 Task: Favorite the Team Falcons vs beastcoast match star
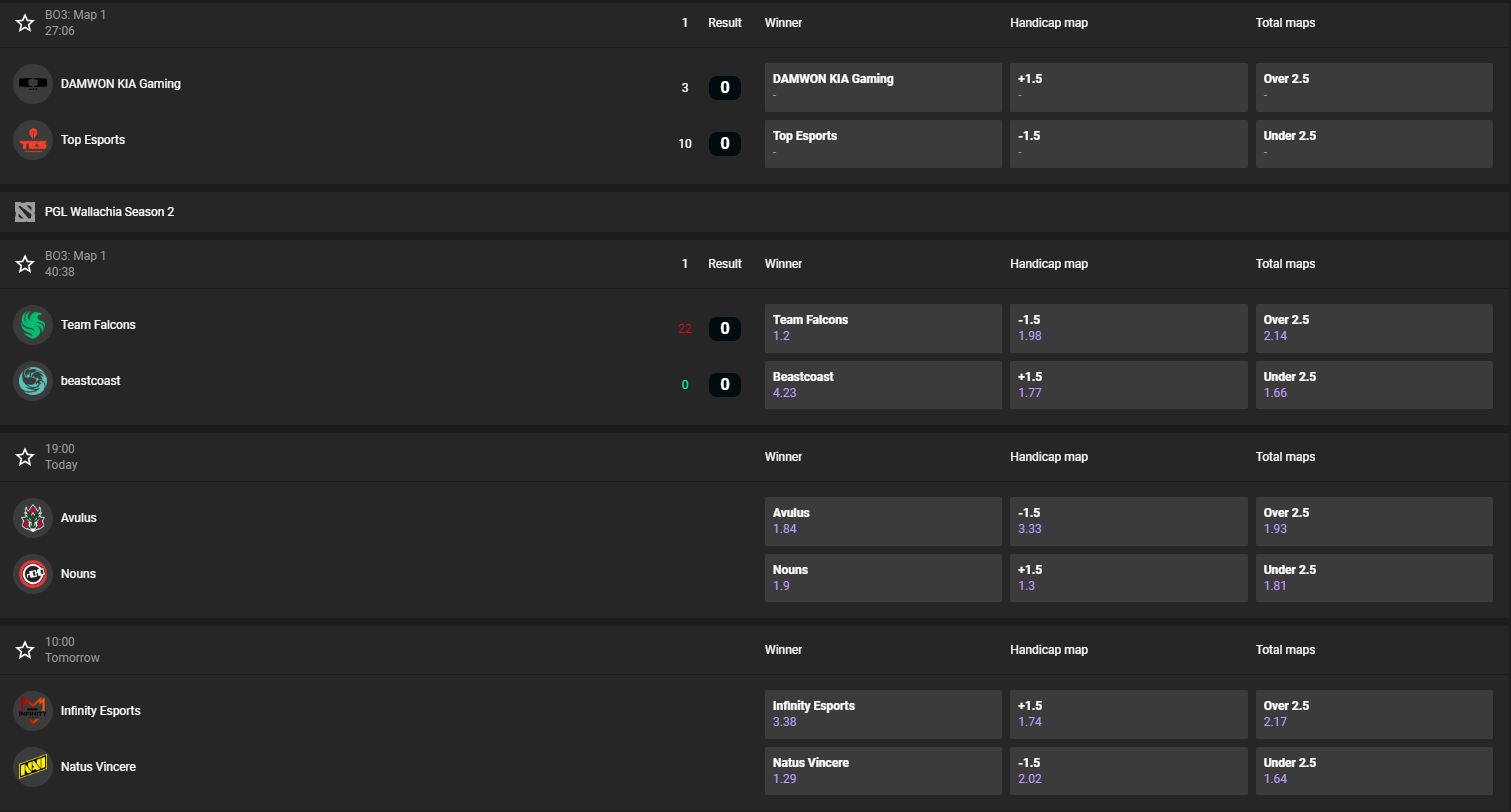click(25, 264)
